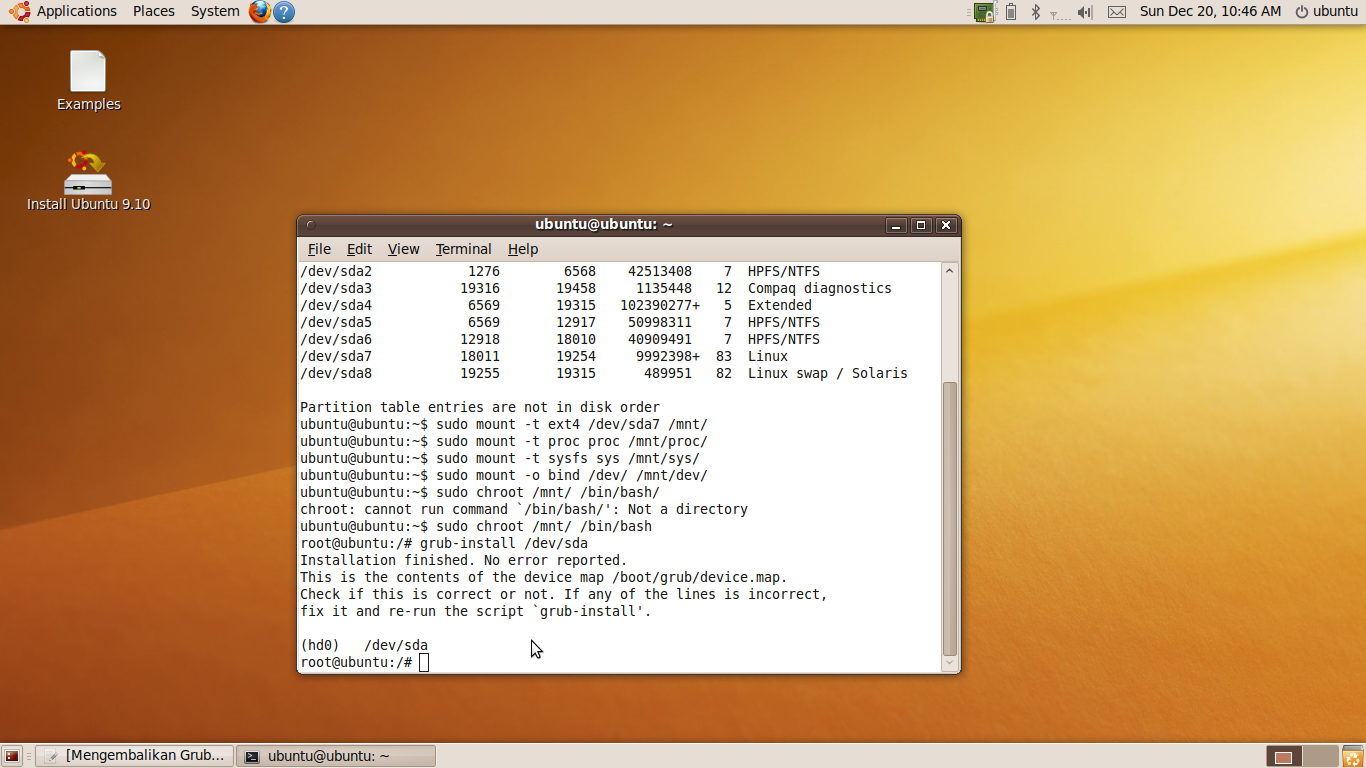Open the Terminal menu in menubar
This screenshot has height=768, width=1366.
click(463, 249)
